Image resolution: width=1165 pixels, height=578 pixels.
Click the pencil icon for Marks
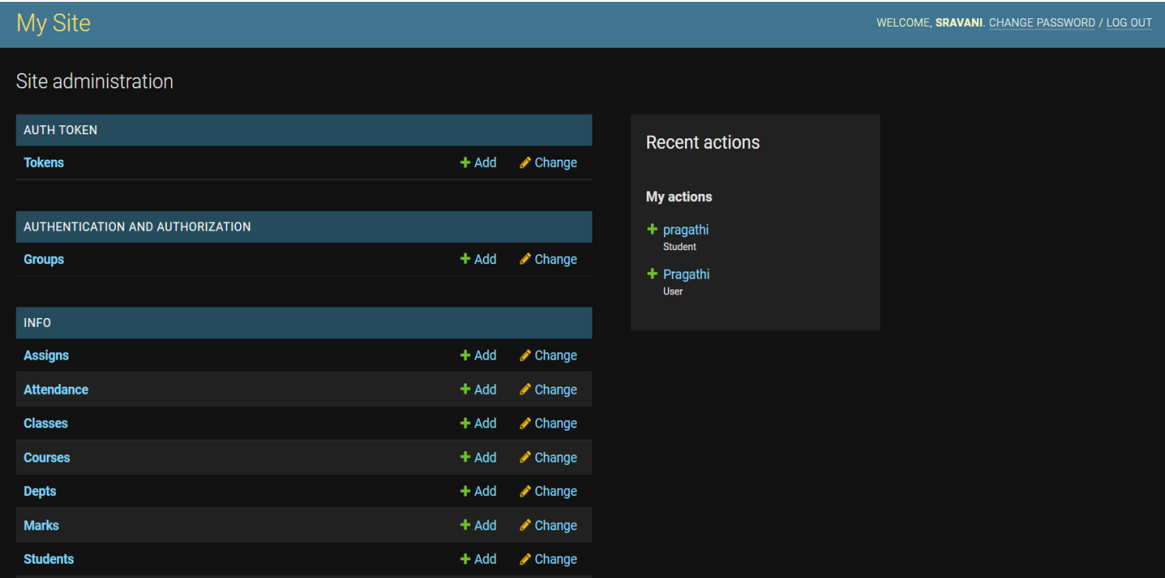click(525, 526)
